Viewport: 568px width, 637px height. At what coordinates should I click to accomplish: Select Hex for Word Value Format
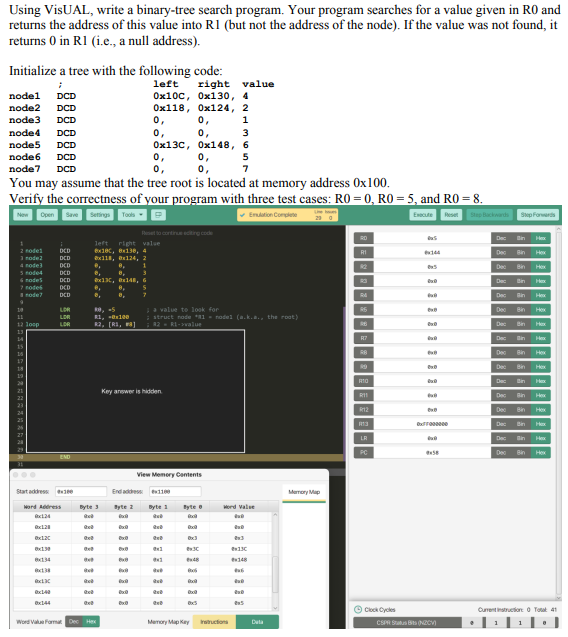[91, 622]
